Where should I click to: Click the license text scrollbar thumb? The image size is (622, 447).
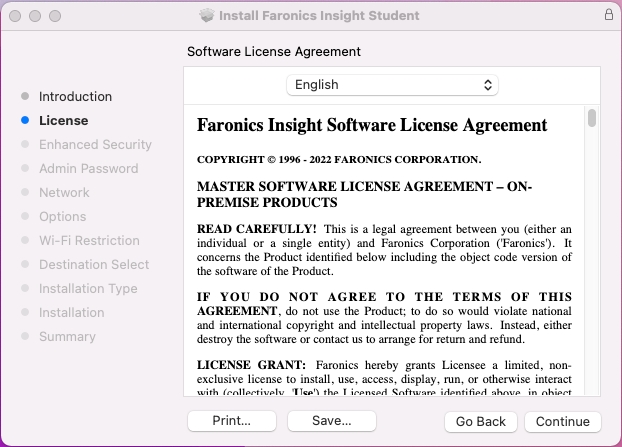(592, 118)
